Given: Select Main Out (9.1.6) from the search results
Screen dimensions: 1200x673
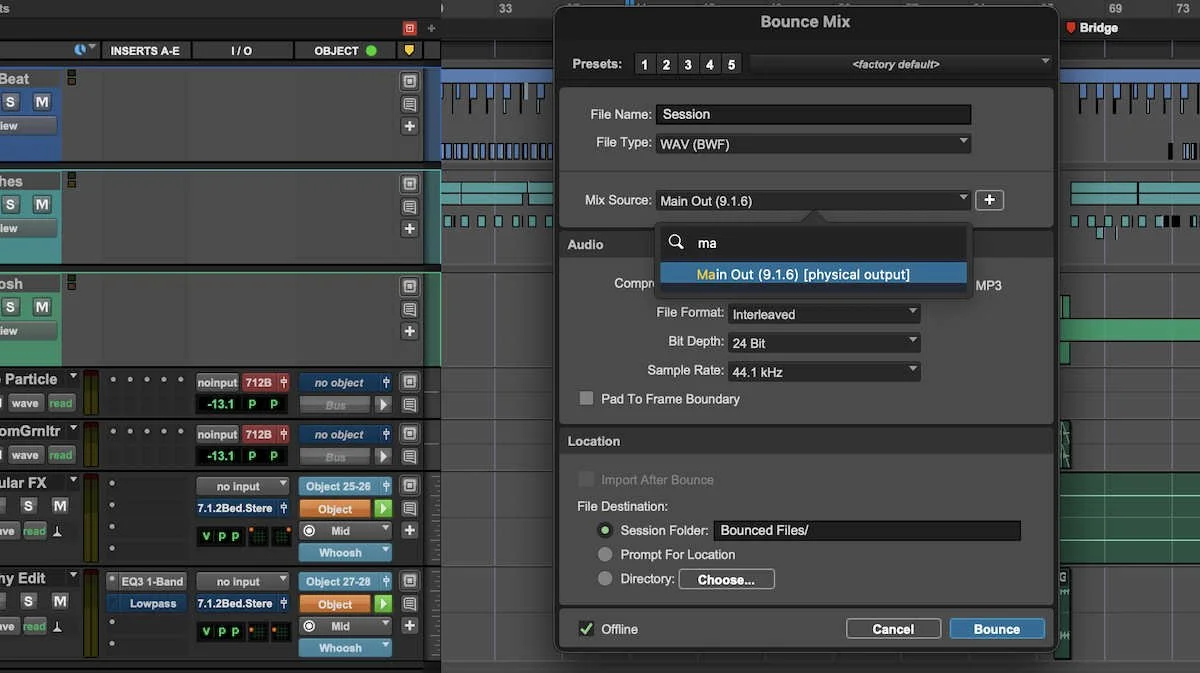Looking at the screenshot, I should point(812,273).
